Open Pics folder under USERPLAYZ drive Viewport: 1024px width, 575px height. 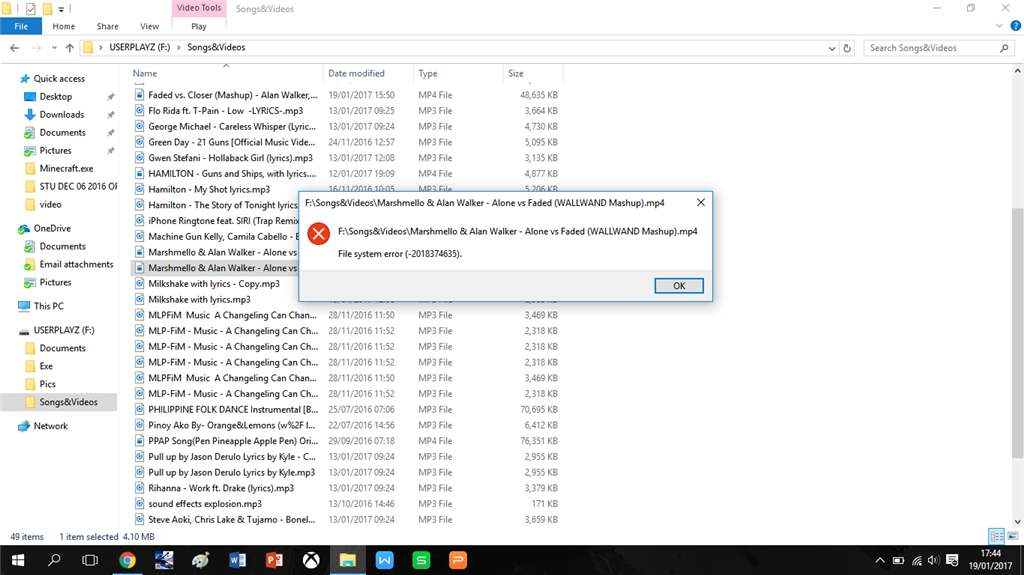[47, 384]
